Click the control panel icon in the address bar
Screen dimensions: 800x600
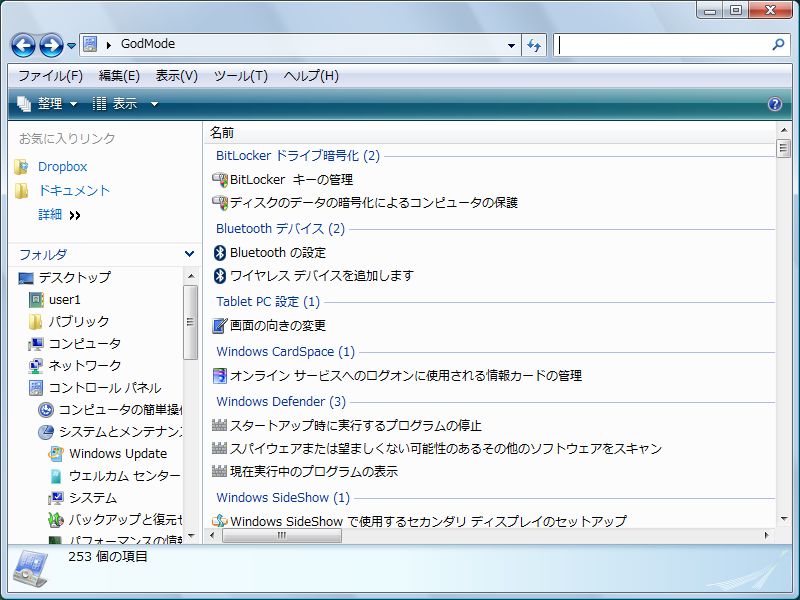tap(90, 44)
